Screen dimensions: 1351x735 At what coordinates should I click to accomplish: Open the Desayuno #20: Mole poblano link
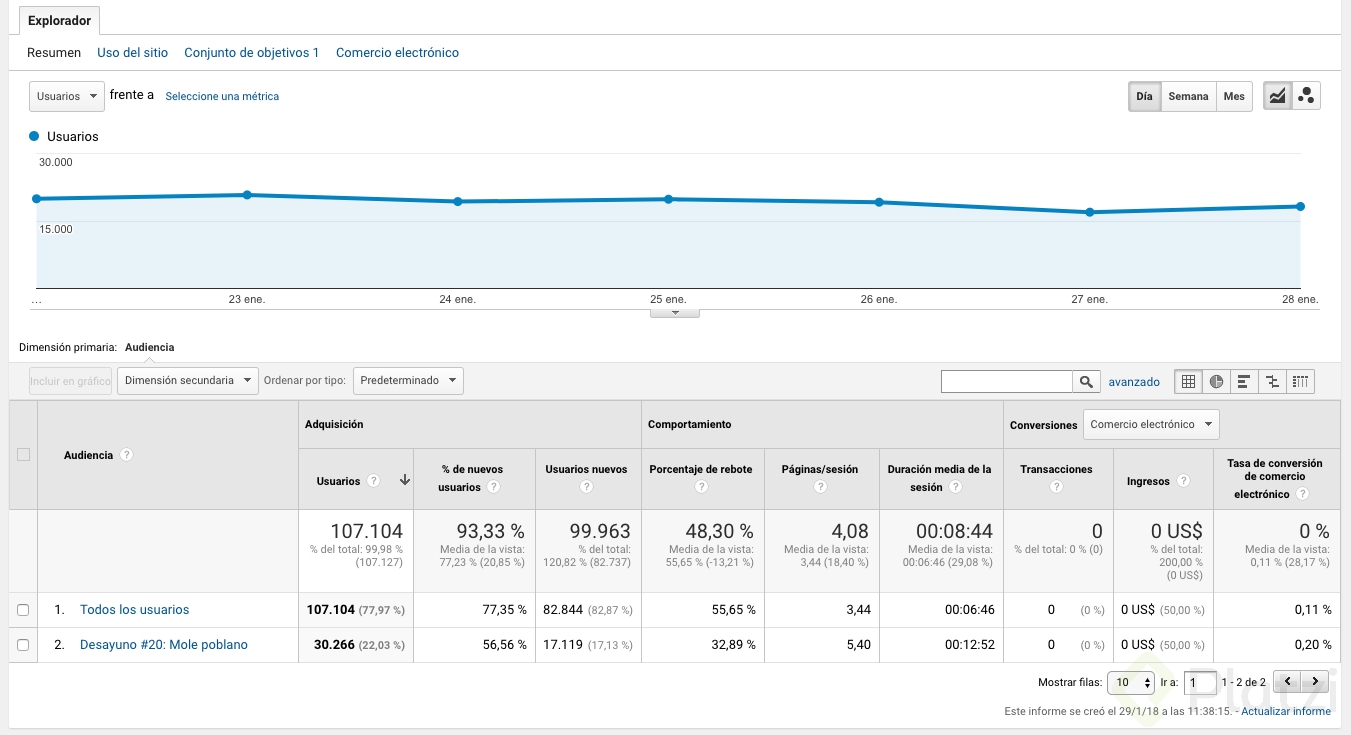[164, 645]
